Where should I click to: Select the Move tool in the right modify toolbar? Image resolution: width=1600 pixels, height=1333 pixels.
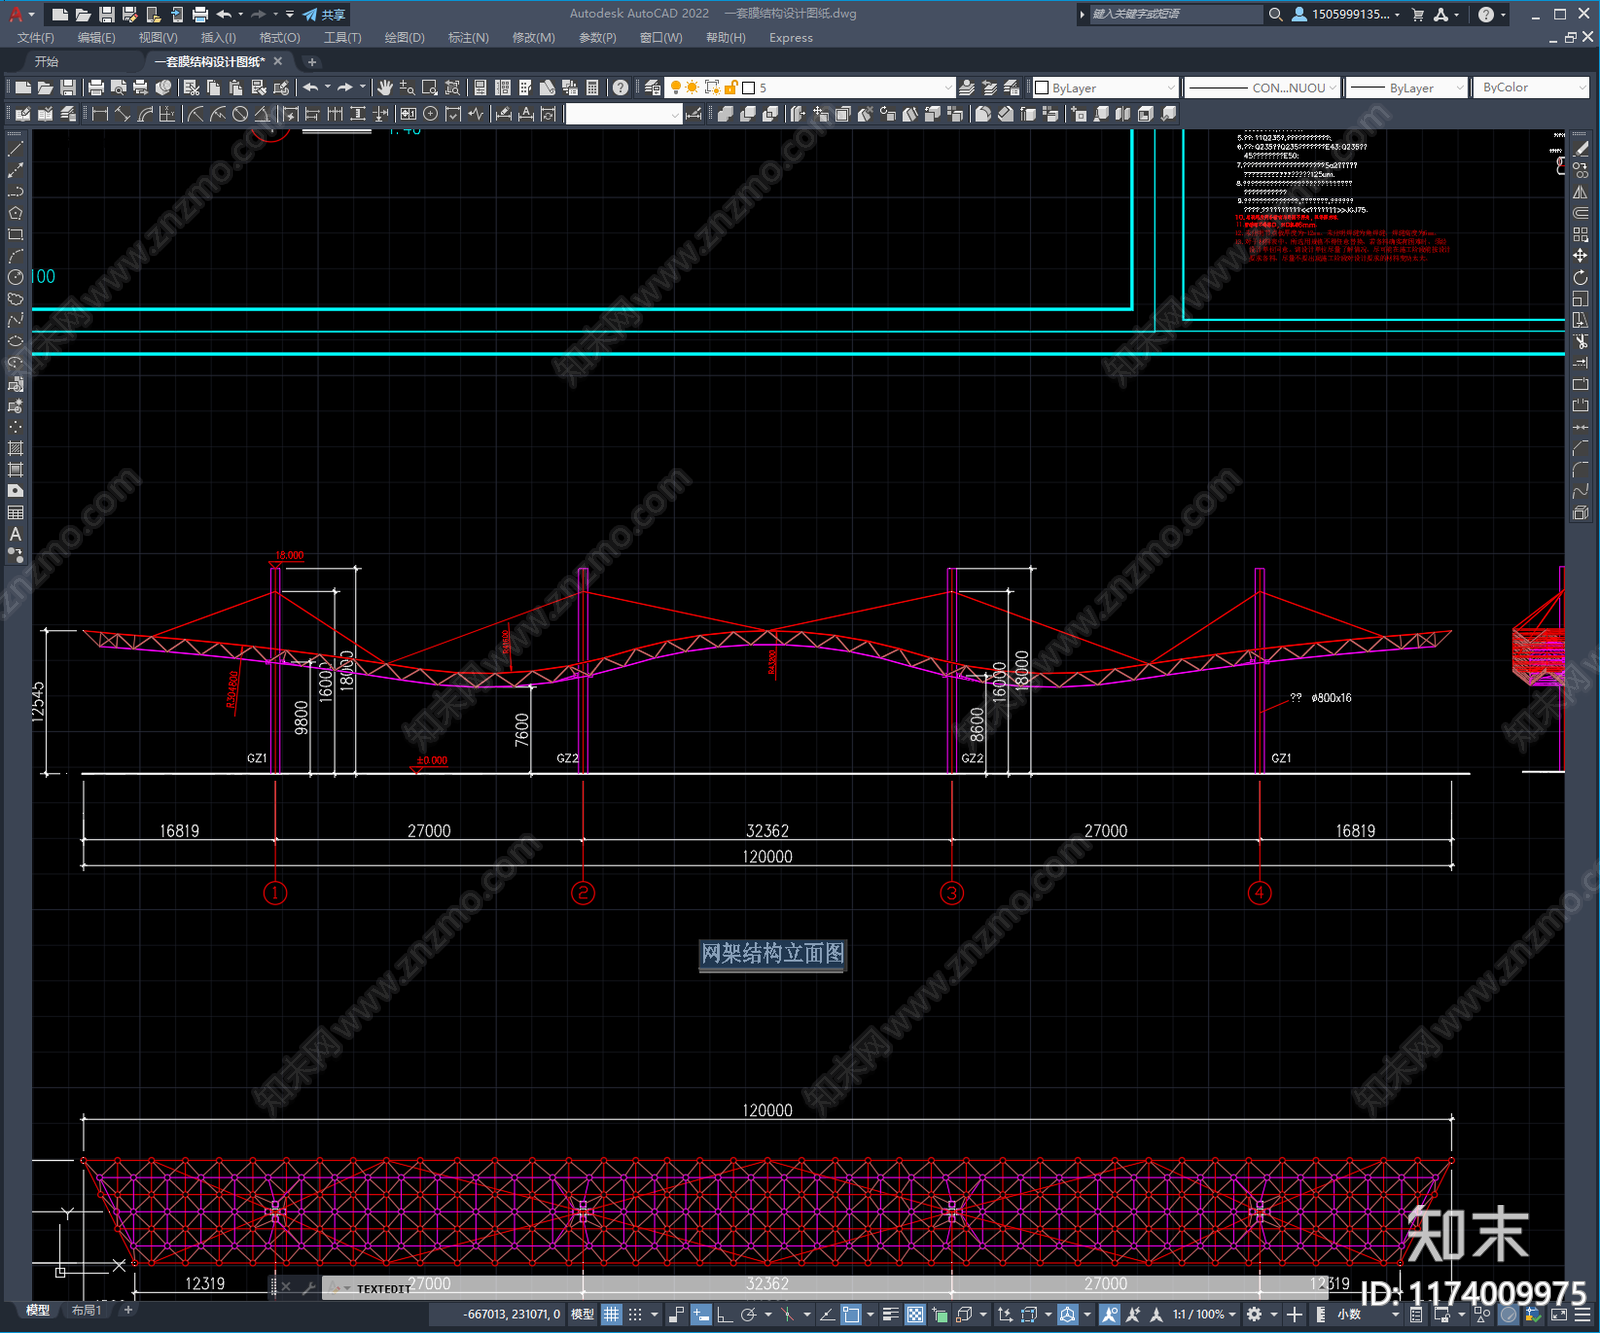(x=1580, y=256)
